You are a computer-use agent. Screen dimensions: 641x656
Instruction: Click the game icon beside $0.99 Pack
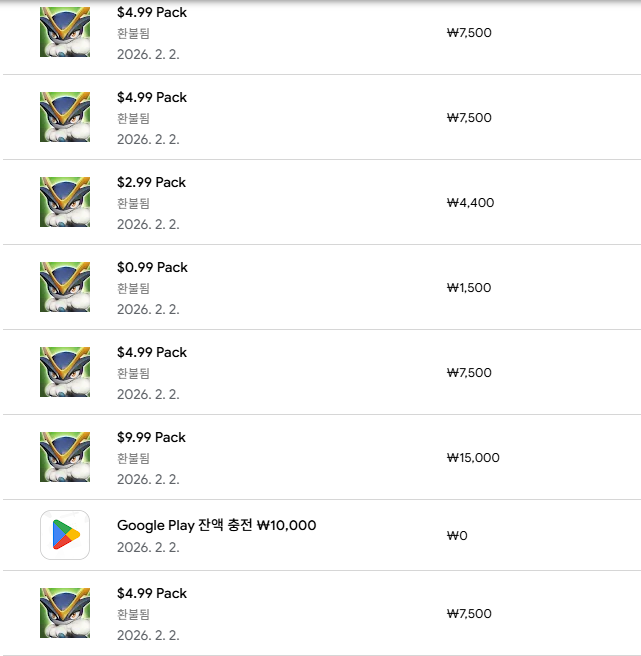tap(65, 287)
